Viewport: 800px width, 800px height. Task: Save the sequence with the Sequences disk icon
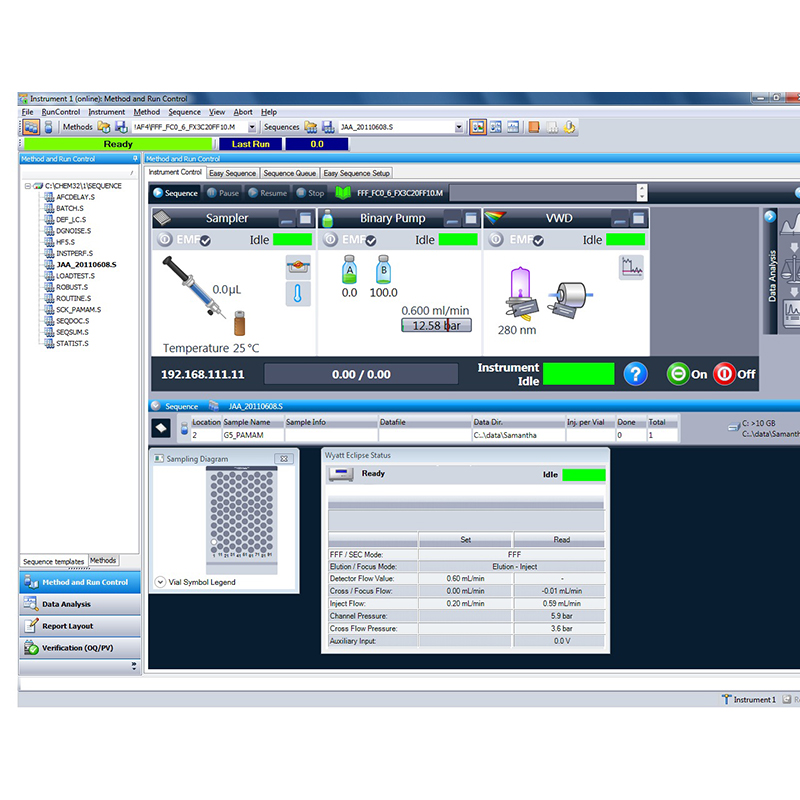(328, 127)
